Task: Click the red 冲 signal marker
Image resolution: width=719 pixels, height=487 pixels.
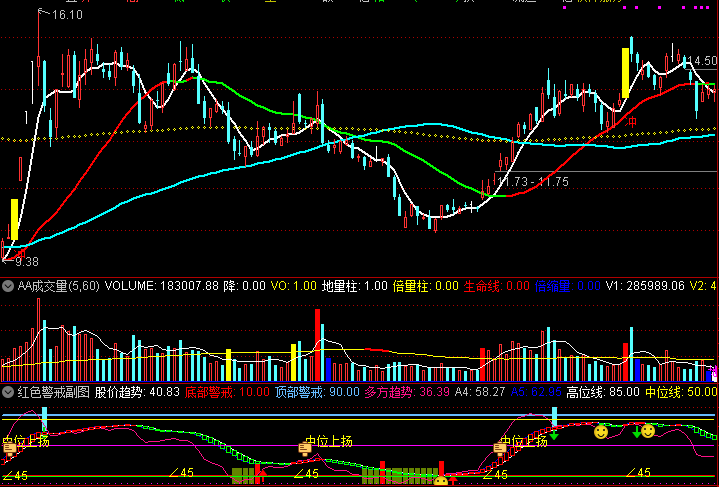Action: [x=631, y=122]
